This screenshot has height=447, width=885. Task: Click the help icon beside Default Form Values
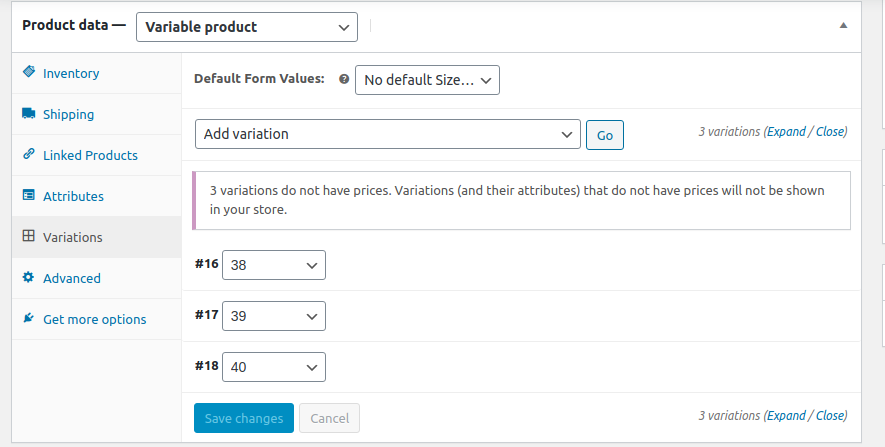pyautogui.click(x=344, y=80)
